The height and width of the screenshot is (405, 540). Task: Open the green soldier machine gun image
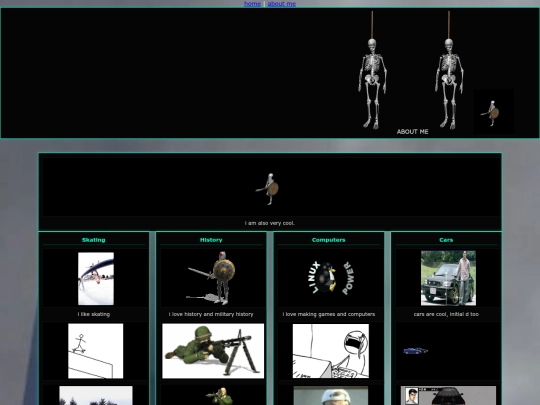coord(213,351)
